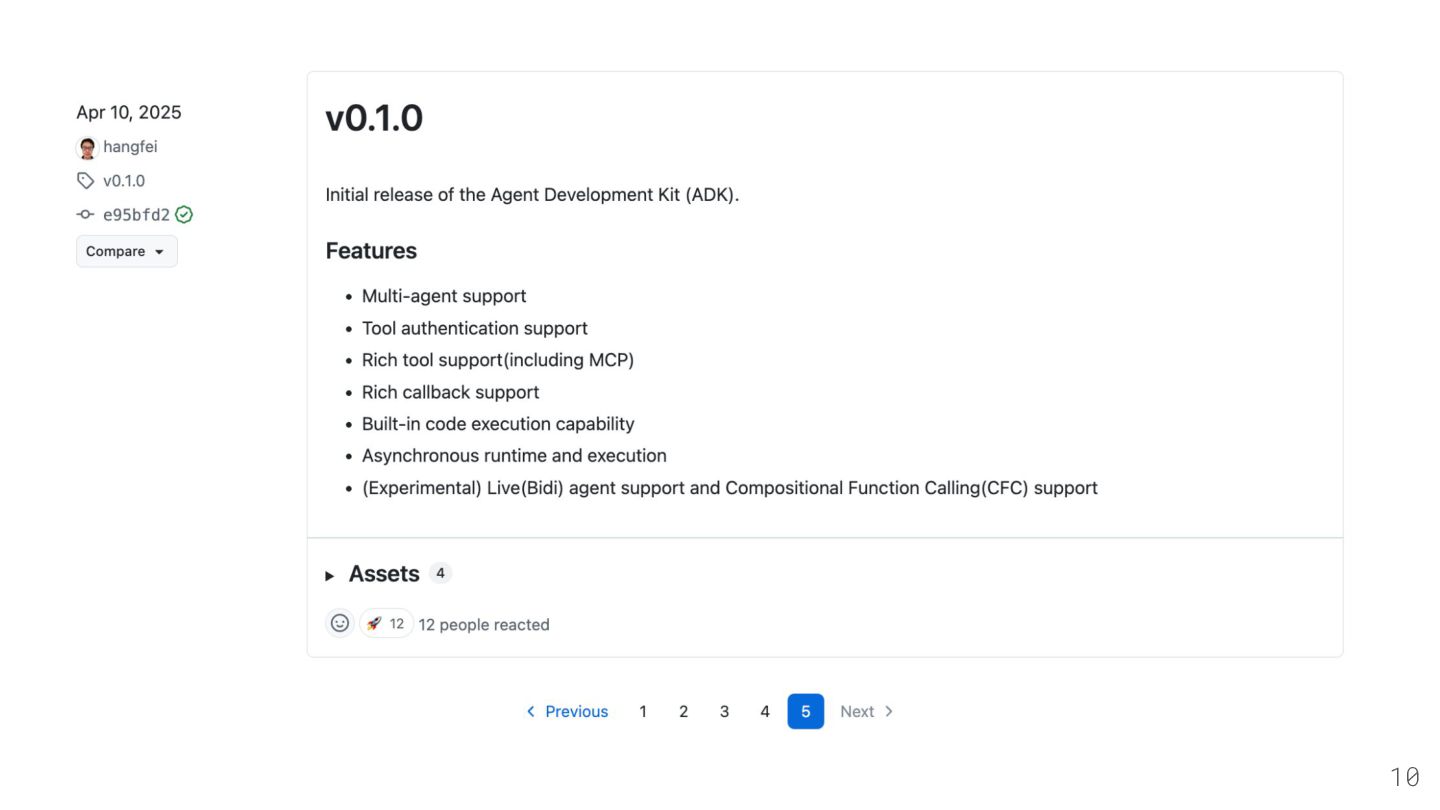Click the green verified check icon
This screenshot has height=810, width=1440.
click(184, 215)
